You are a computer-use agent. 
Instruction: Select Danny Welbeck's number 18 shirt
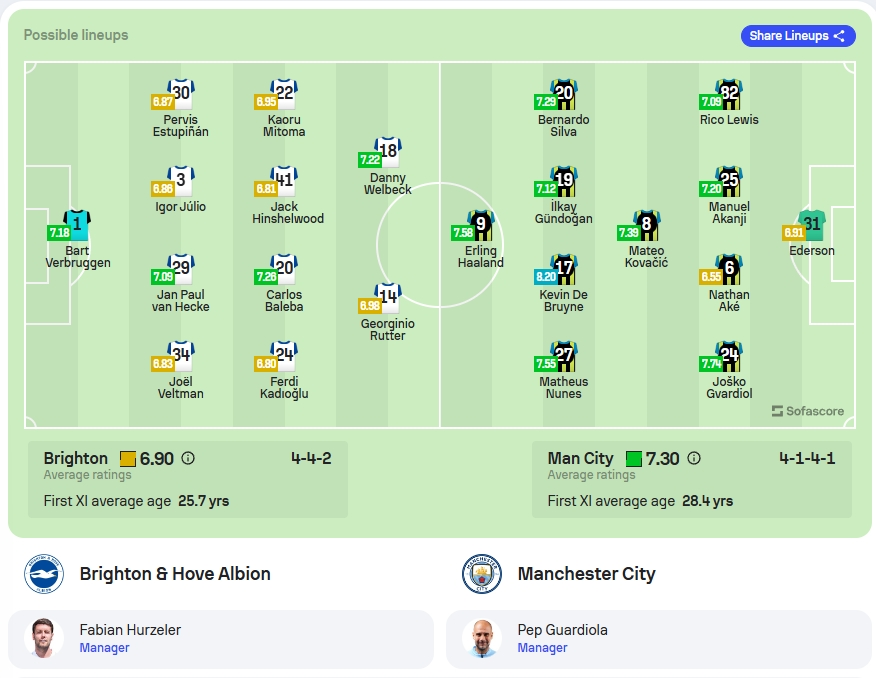[388, 152]
